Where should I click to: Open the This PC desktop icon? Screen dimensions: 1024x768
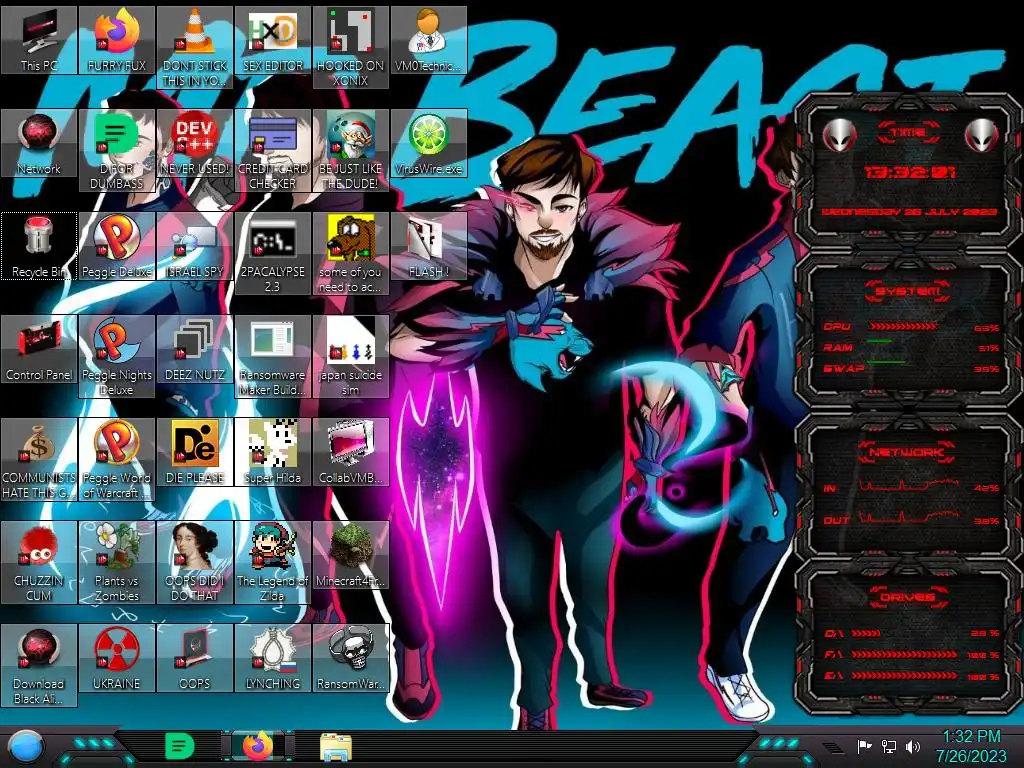coord(39,40)
